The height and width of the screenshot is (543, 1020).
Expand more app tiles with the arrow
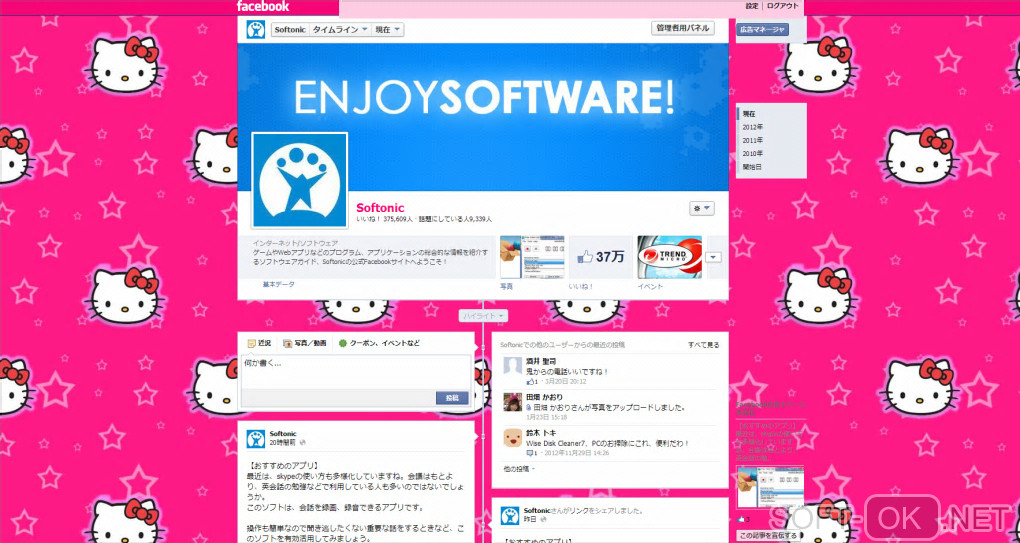[x=714, y=258]
